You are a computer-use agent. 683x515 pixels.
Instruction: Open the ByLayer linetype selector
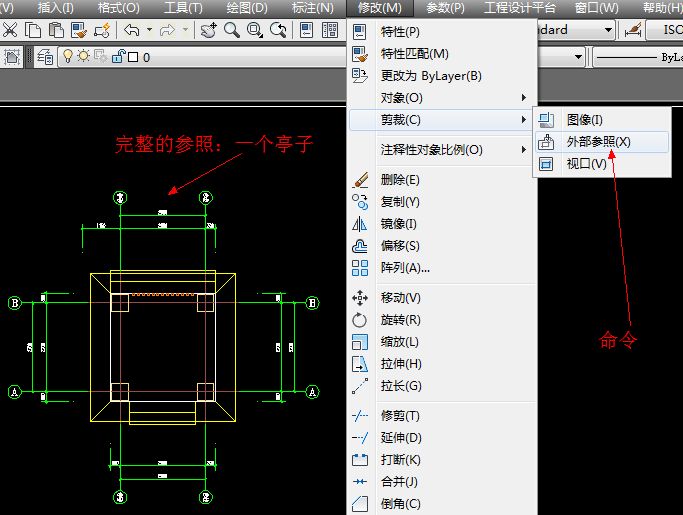pyautogui.click(x=640, y=58)
